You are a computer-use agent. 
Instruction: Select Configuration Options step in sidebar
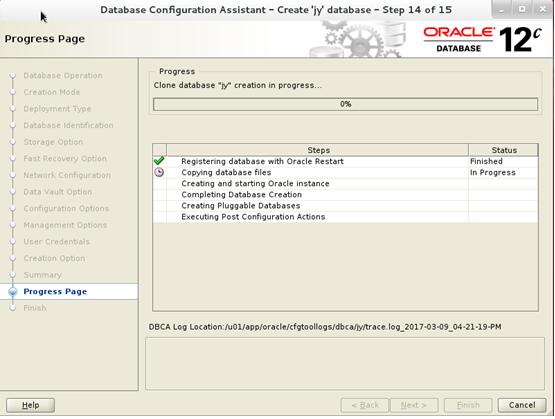(x=66, y=208)
